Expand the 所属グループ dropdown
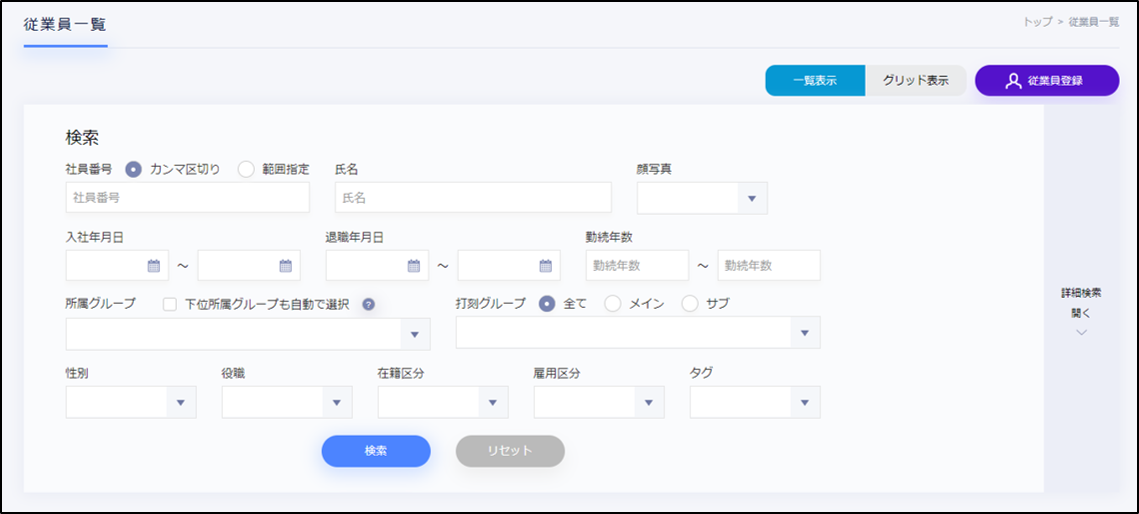This screenshot has height=514, width=1139. click(x=415, y=334)
